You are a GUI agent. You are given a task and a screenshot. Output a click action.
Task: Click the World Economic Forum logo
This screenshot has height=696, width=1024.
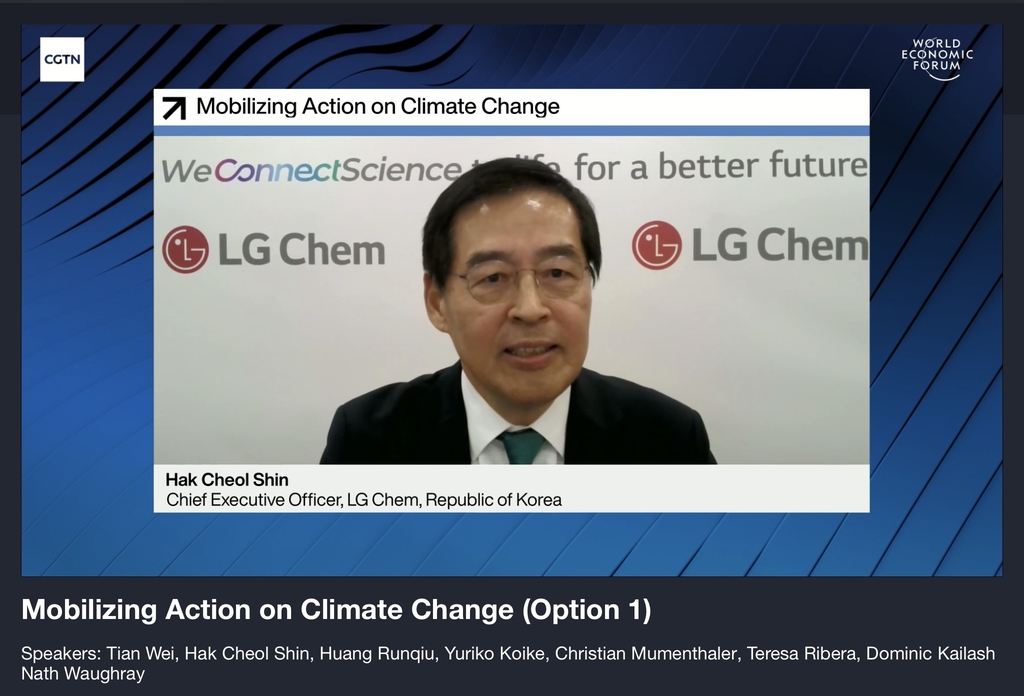[937, 59]
